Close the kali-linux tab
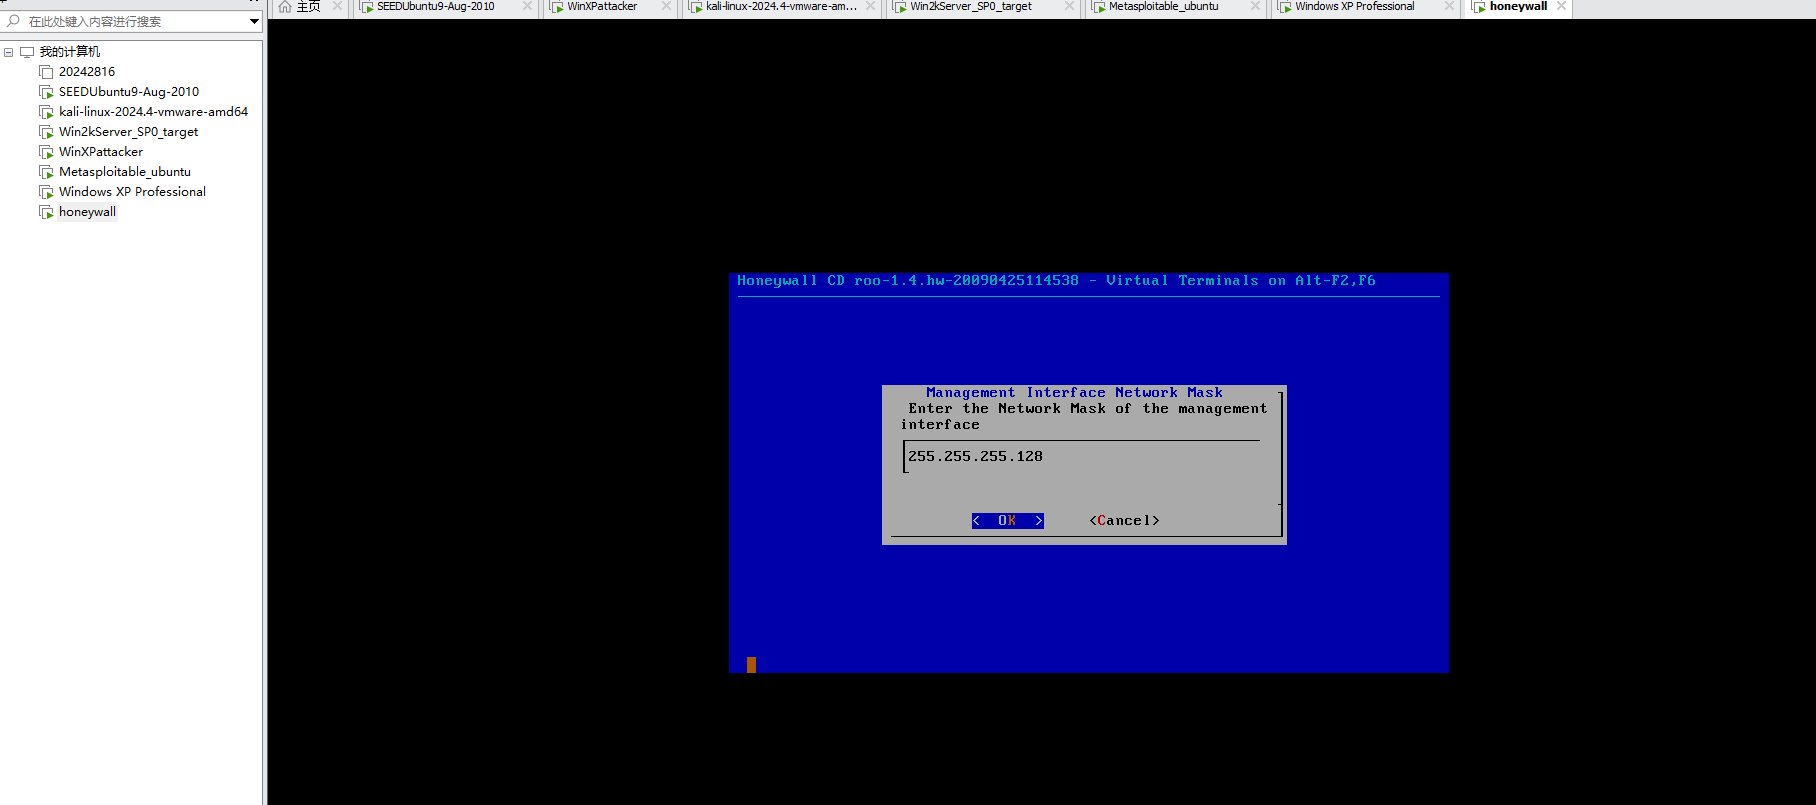The width and height of the screenshot is (1816, 805). [871, 6]
